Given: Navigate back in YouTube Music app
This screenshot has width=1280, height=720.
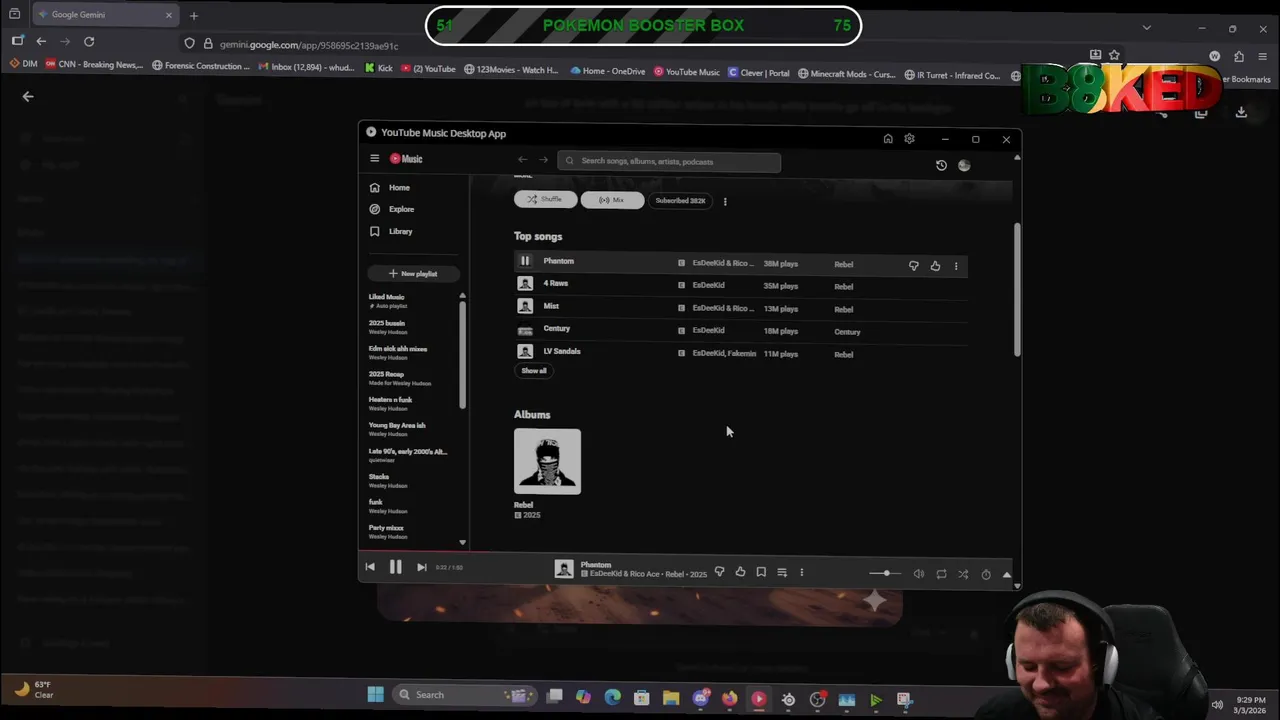Looking at the screenshot, I should pos(522,160).
